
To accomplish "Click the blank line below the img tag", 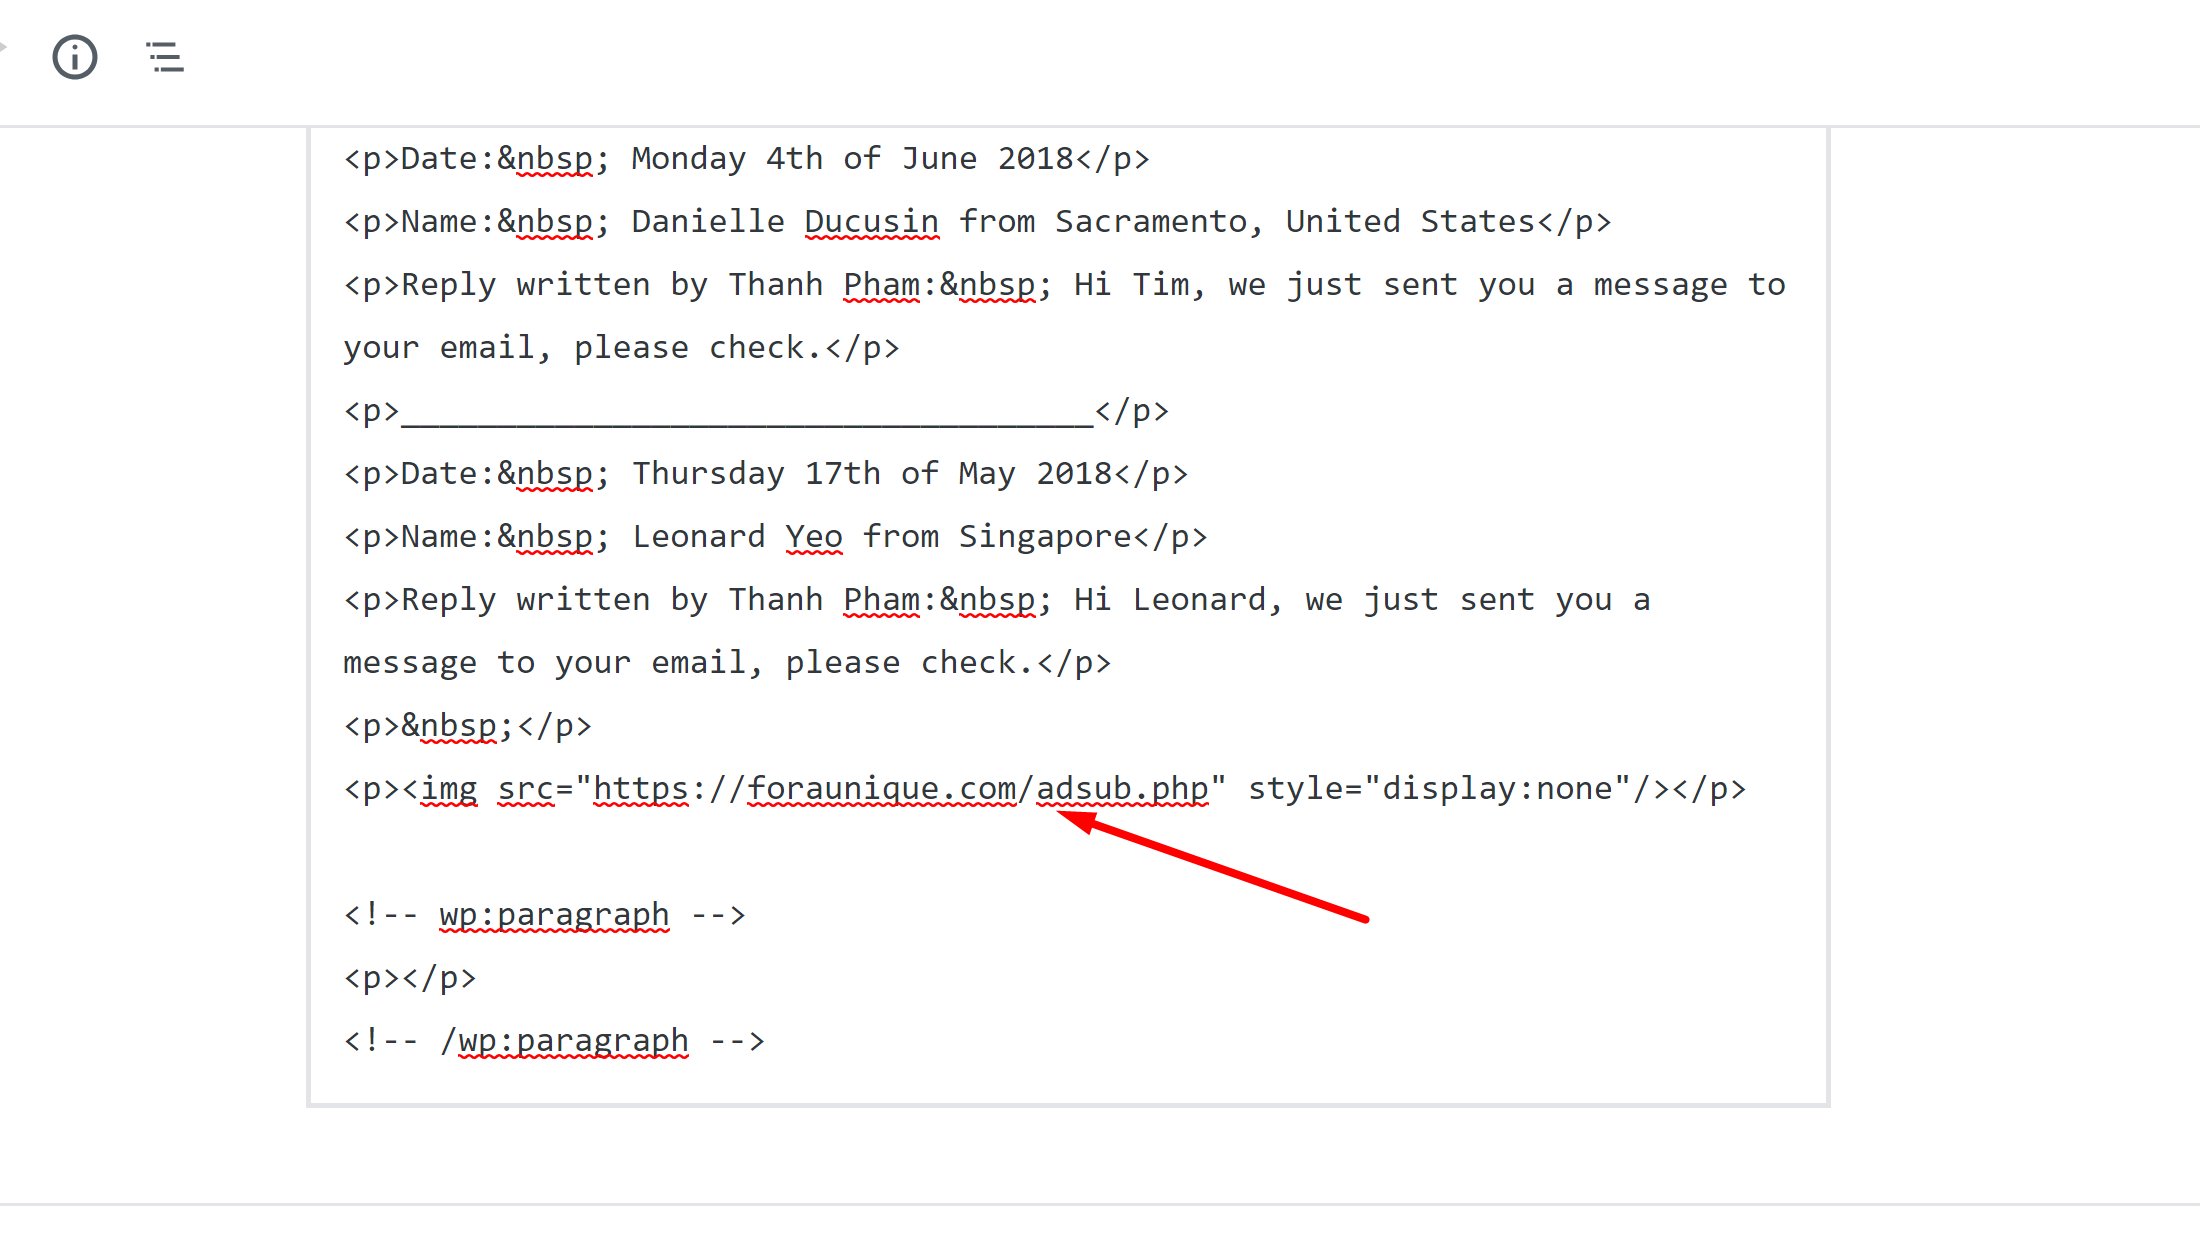I will (x=1067, y=851).
